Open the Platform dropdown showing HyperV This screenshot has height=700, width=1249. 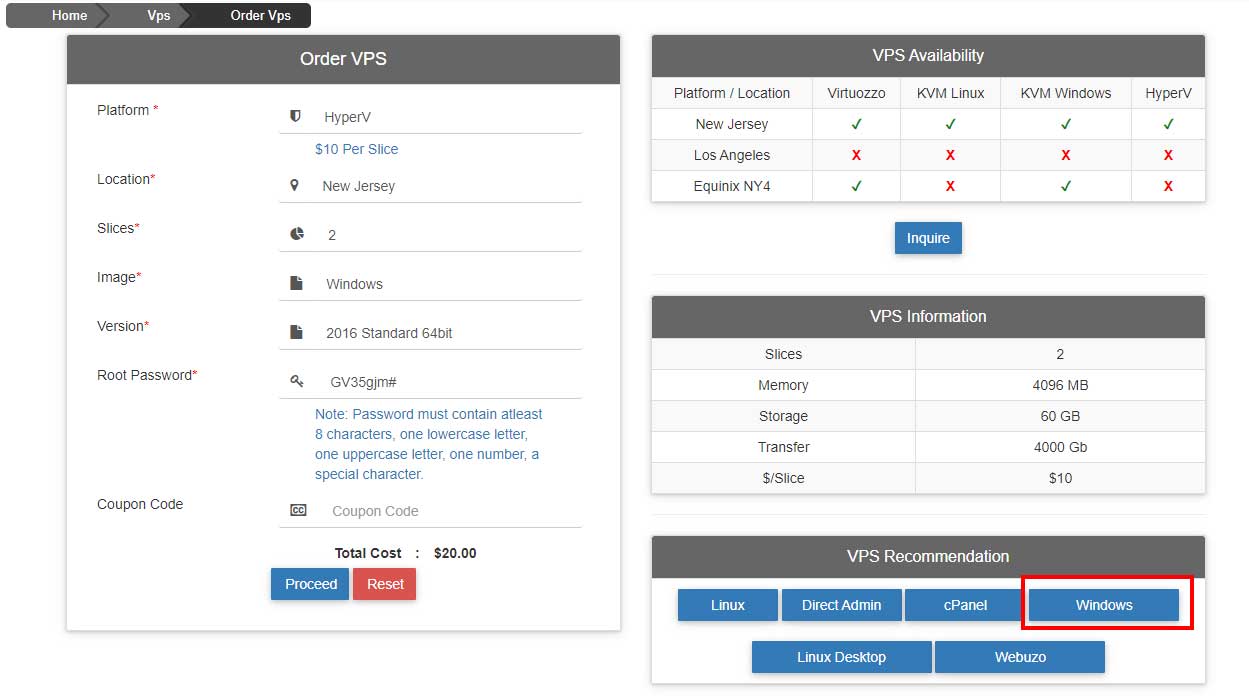[447, 117]
